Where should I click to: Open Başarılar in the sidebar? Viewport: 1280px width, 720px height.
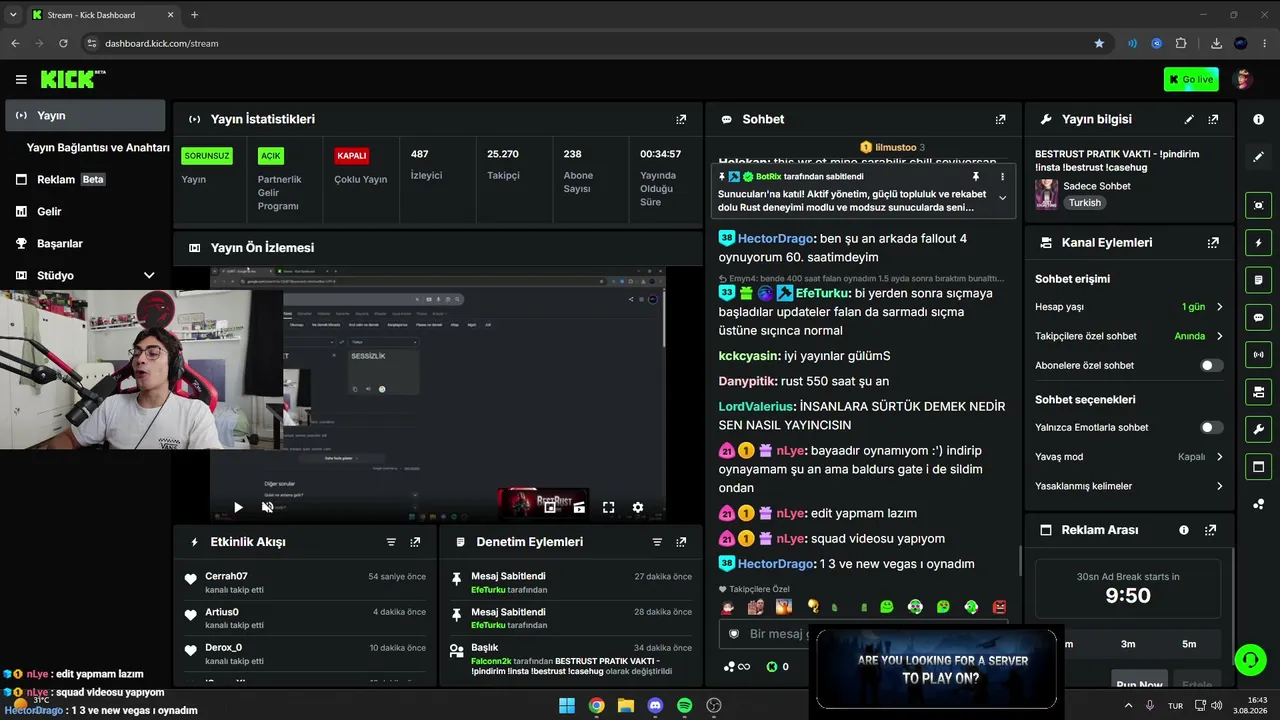tap(85, 244)
